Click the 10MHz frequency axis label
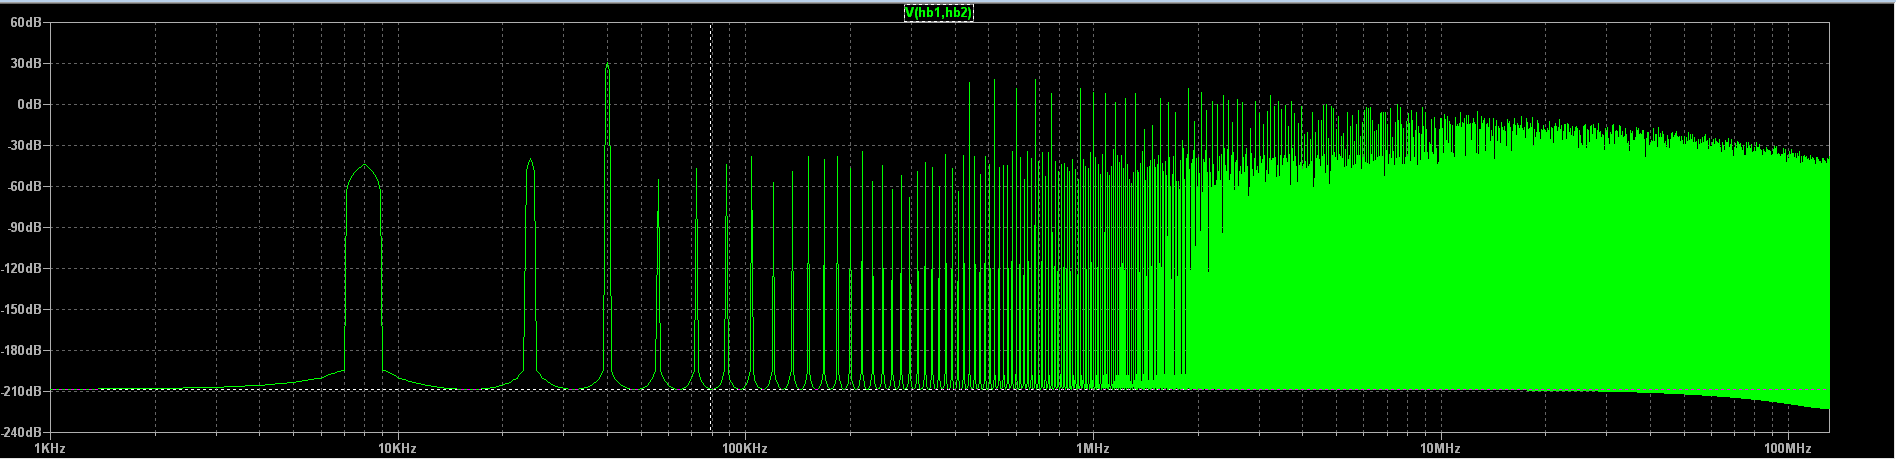Image resolution: width=1896 pixels, height=459 pixels. (x=1439, y=448)
